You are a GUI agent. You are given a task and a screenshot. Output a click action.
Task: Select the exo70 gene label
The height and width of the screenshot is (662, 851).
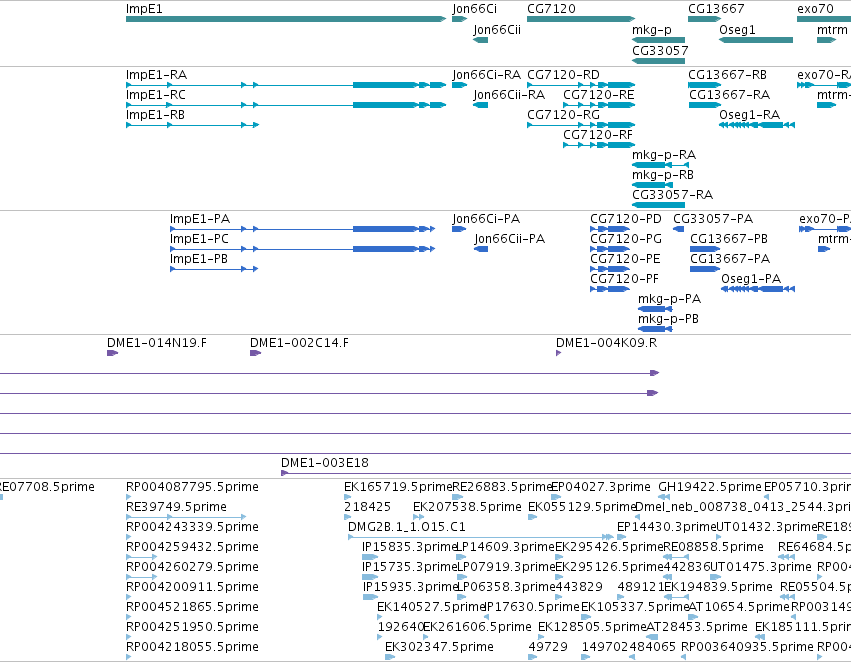coord(815,9)
